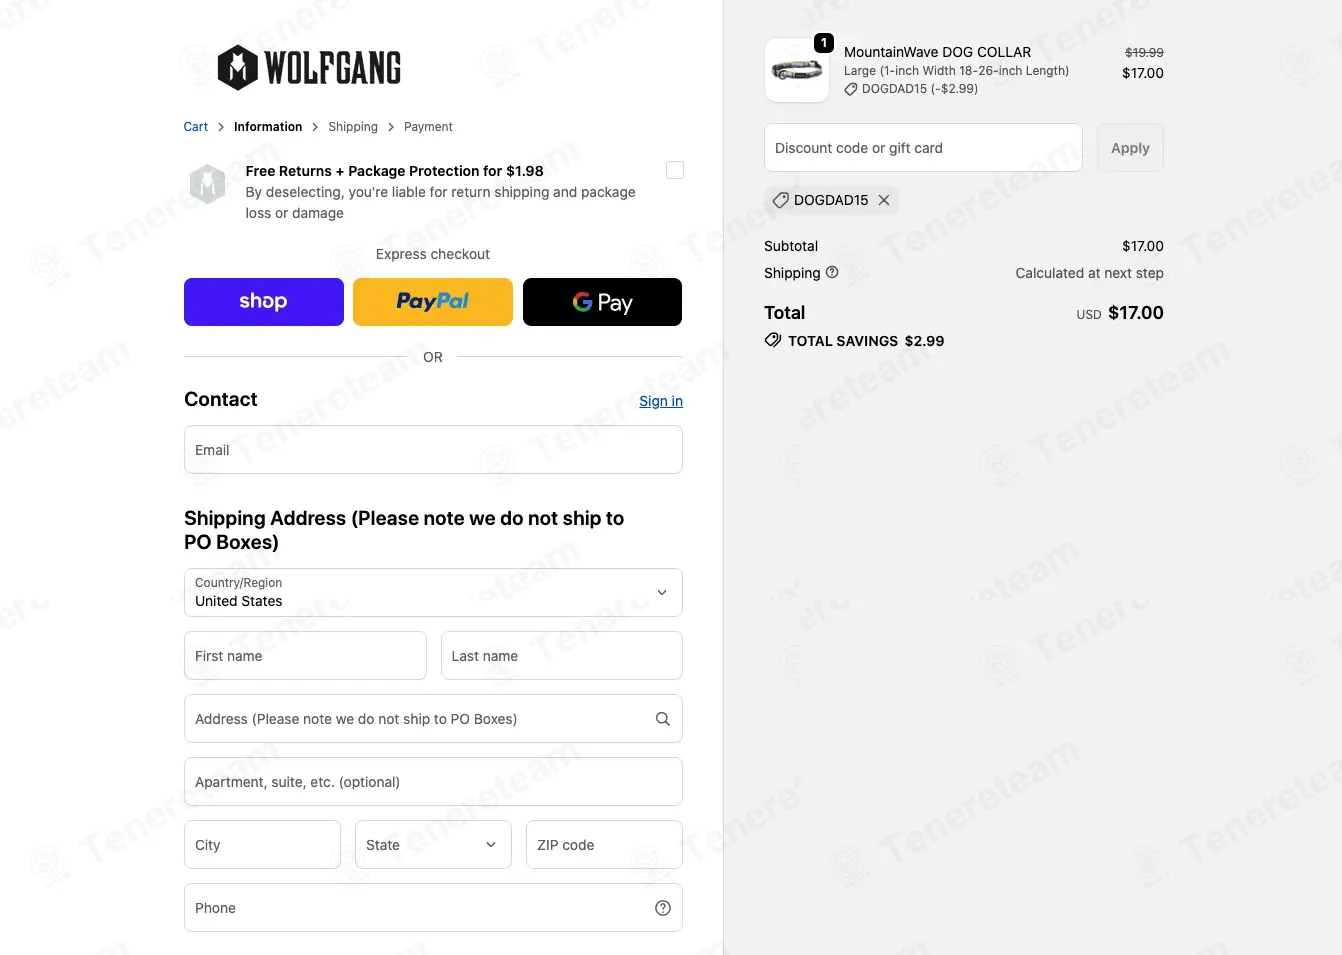The image size is (1342, 955).
Task: Click the Wolfgang logo at the top
Action: [x=309, y=68]
